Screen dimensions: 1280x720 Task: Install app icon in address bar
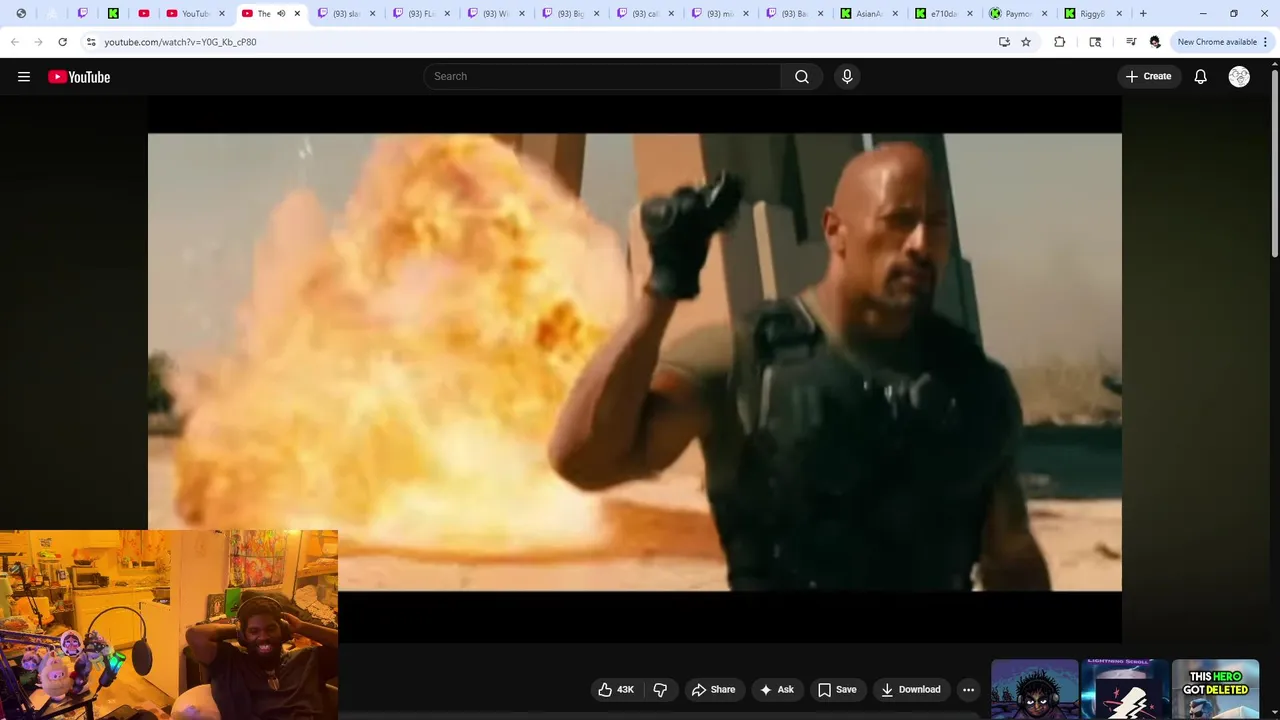(x=1004, y=42)
